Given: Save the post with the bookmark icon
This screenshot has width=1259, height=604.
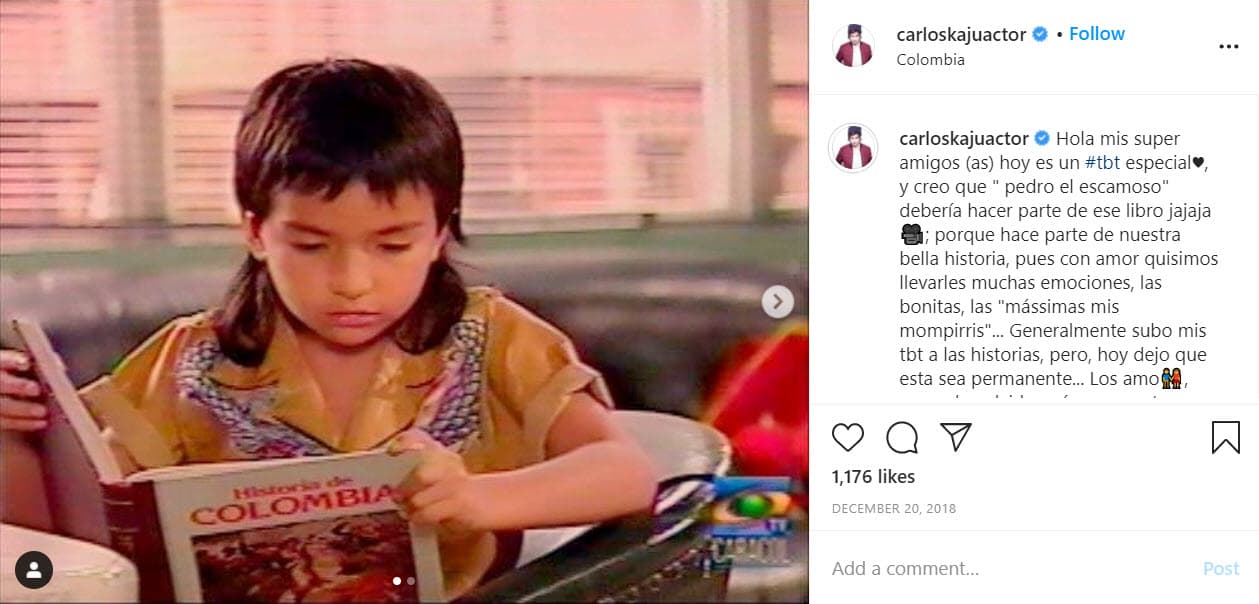Looking at the screenshot, I should click(x=1226, y=437).
